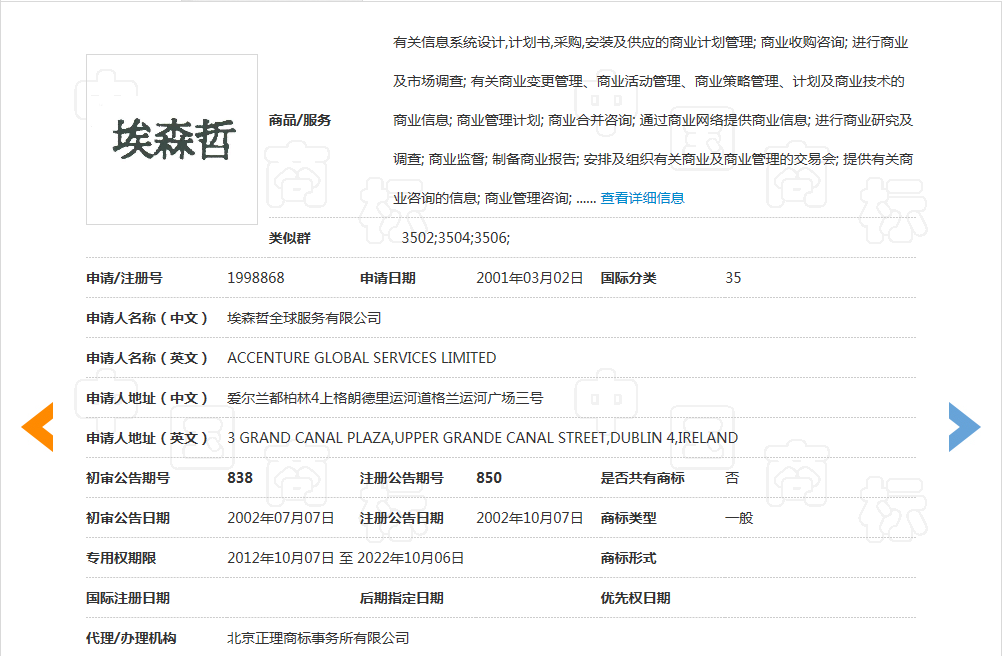Click the 商标类型 label
1004x656 pixels.
[629, 518]
